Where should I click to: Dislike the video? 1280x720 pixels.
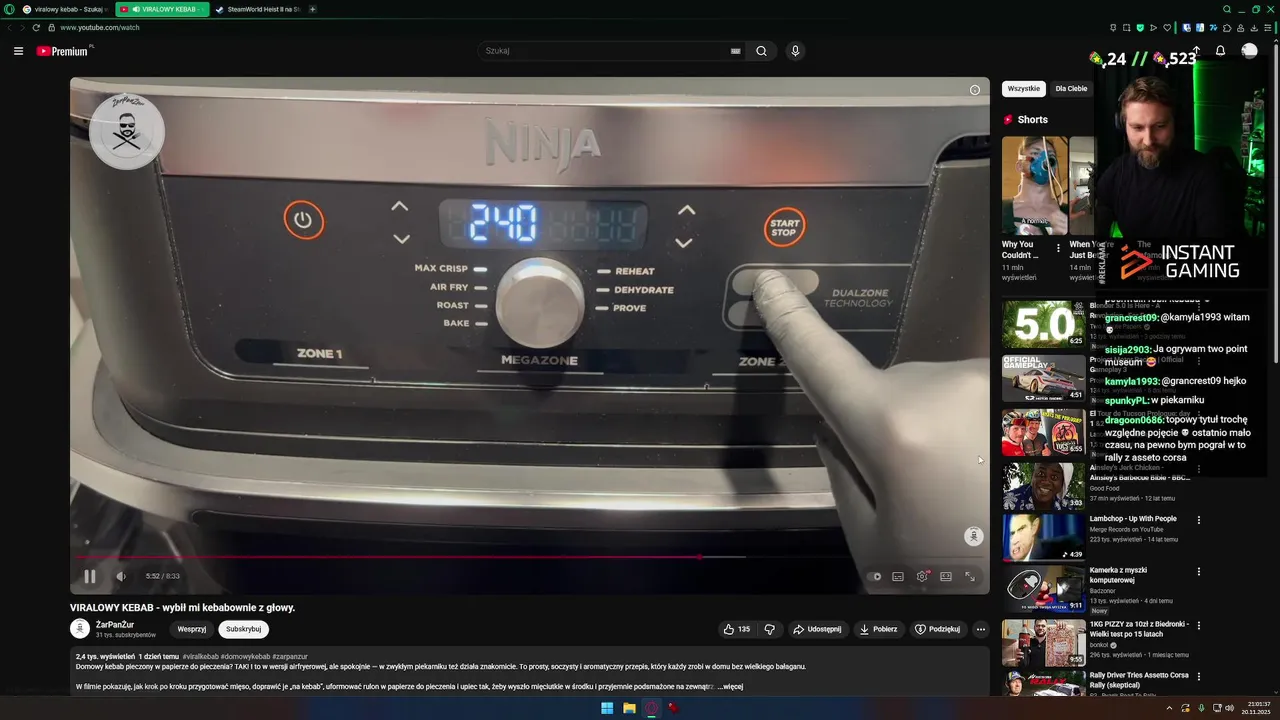coord(769,629)
